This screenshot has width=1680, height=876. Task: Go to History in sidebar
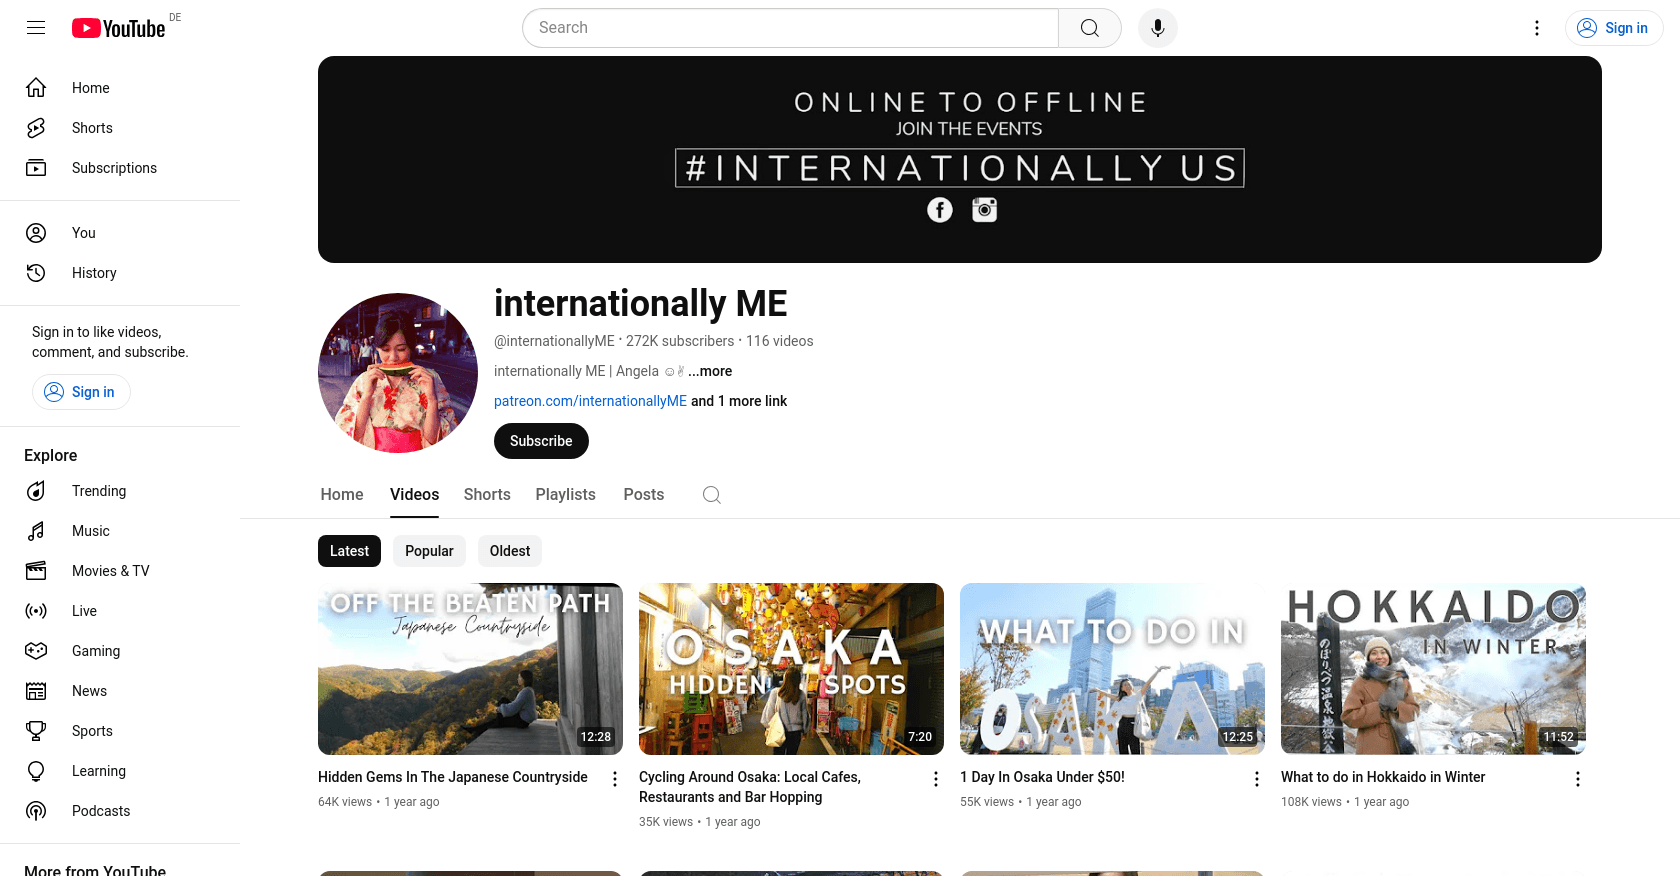(94, 273)
